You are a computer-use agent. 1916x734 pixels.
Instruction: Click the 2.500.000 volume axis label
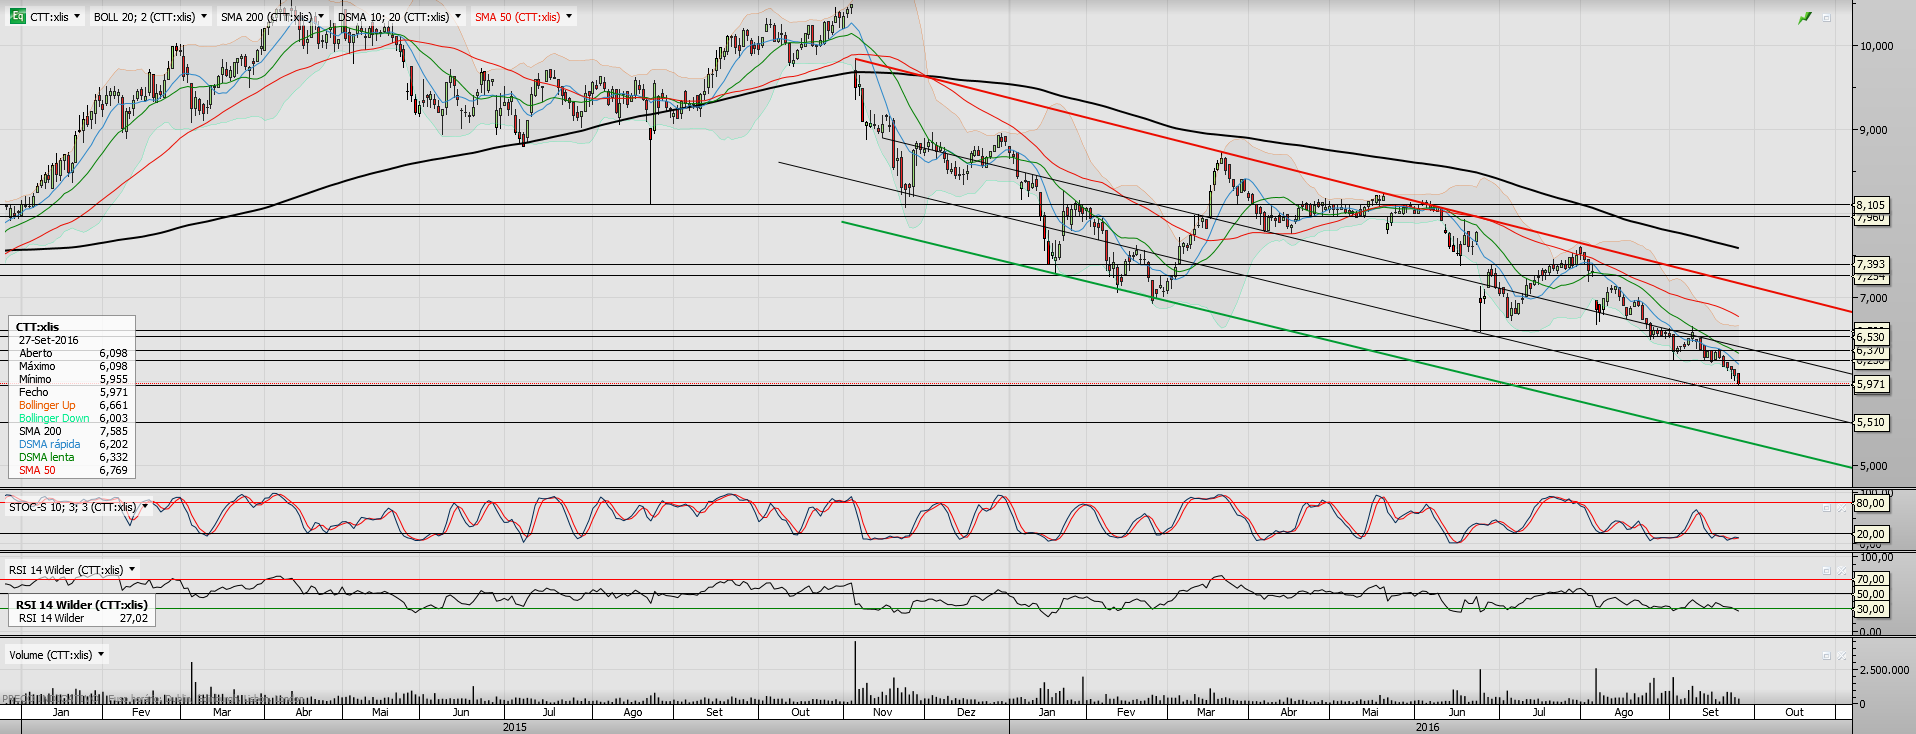pos(1884,670)
